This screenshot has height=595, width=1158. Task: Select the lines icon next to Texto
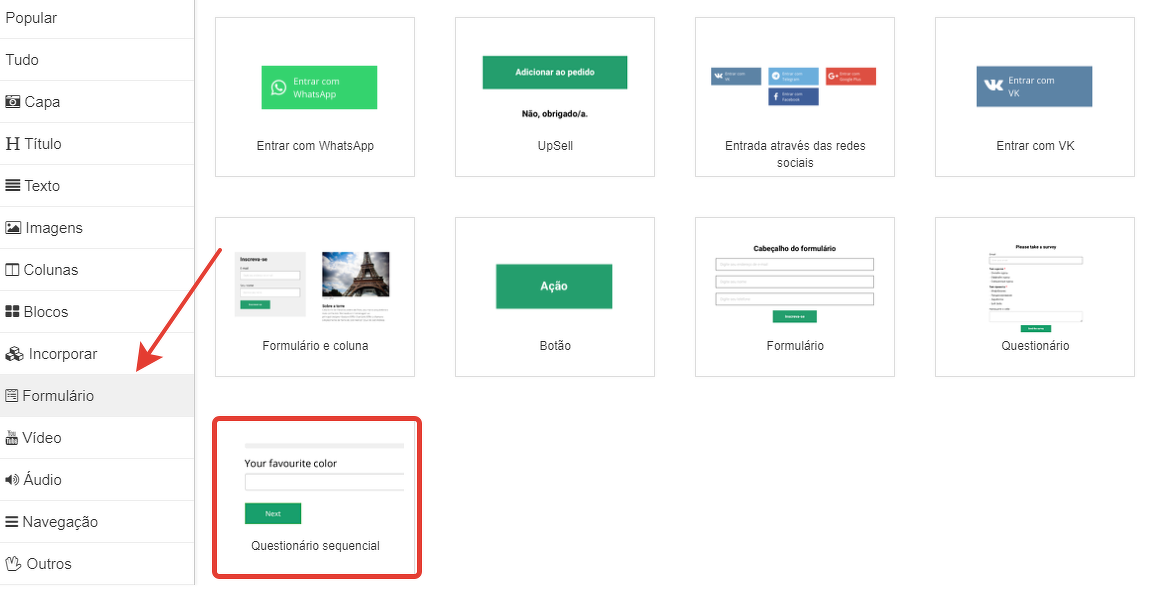[13, 186]
